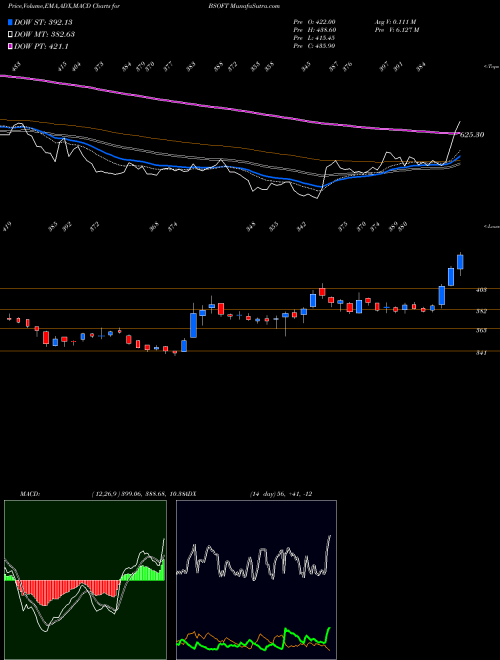Image resolution: width=500 pixels, height=660 pixels.
Task: Click the '<Tops' label at the chart's right edge
Action: coord(492,67)
